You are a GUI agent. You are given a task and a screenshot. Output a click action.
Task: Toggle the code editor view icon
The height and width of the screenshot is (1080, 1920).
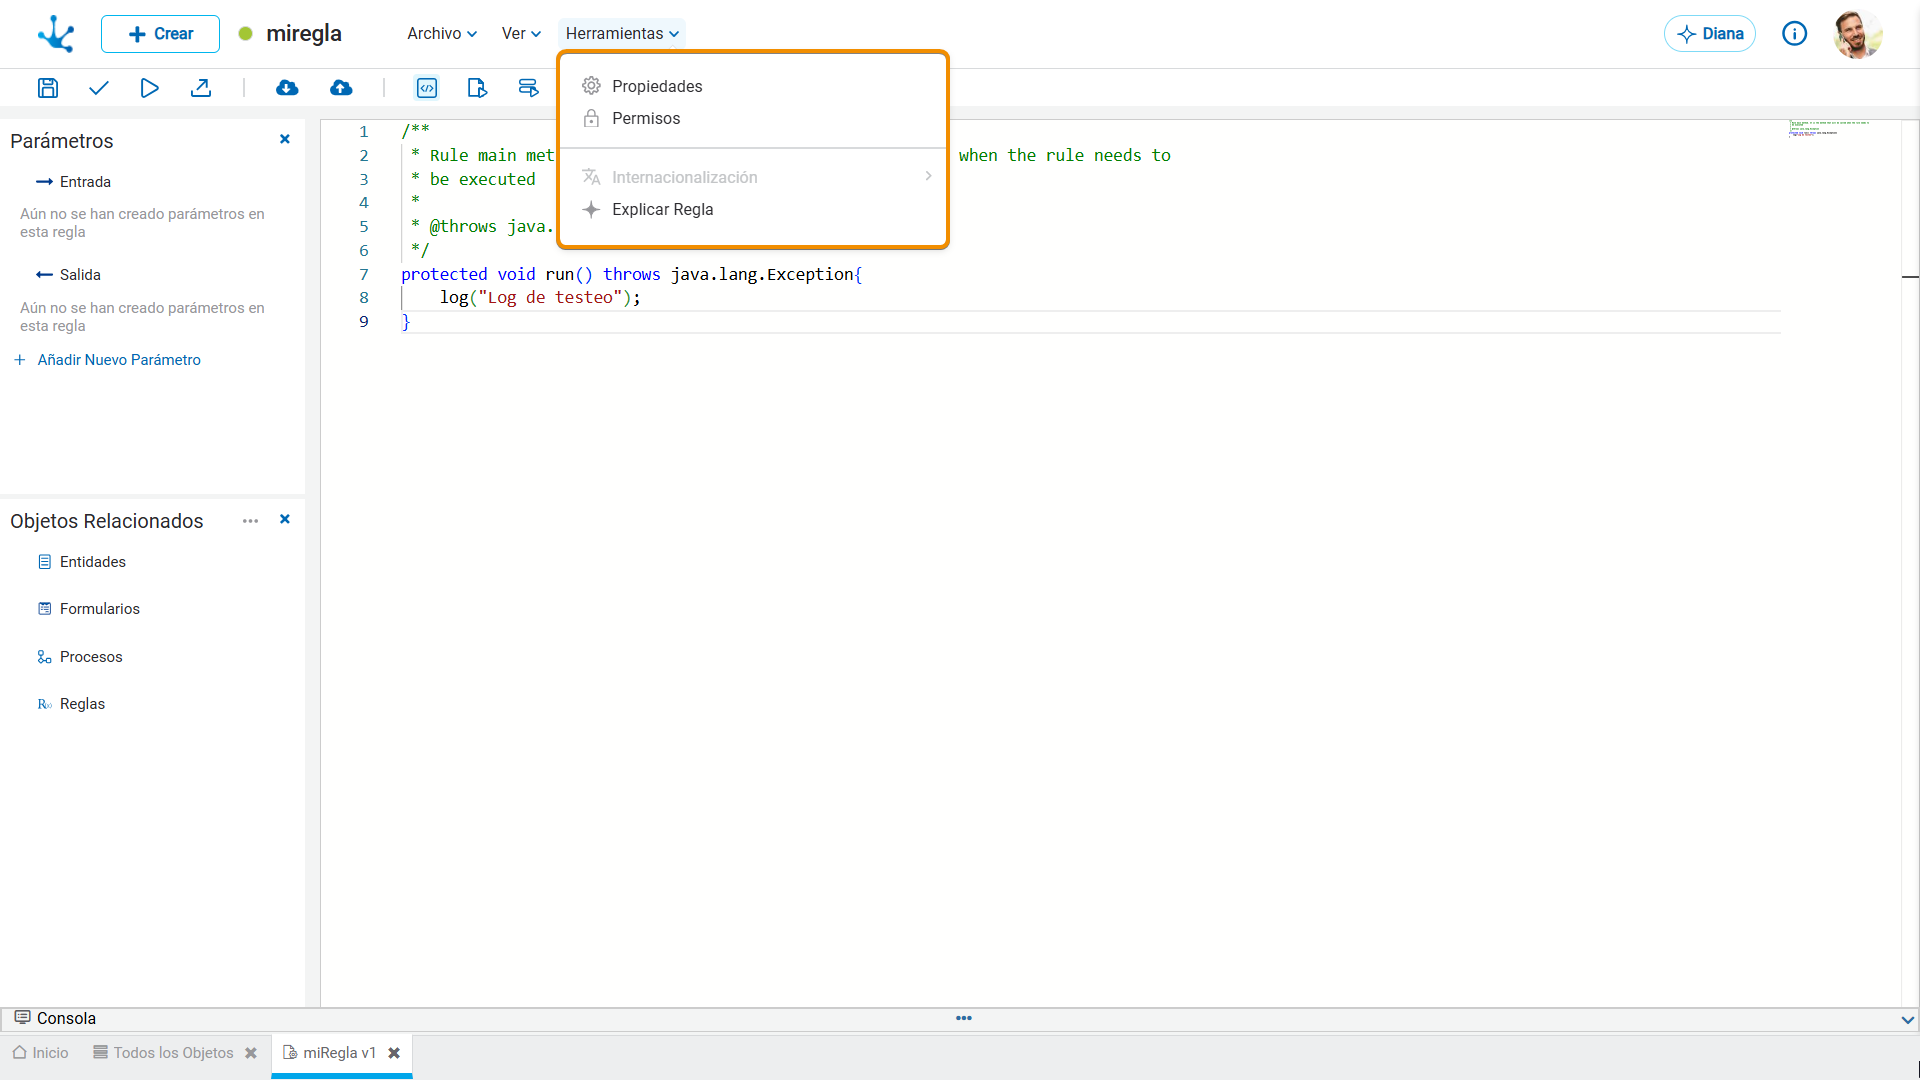click(x=427, y=88)
